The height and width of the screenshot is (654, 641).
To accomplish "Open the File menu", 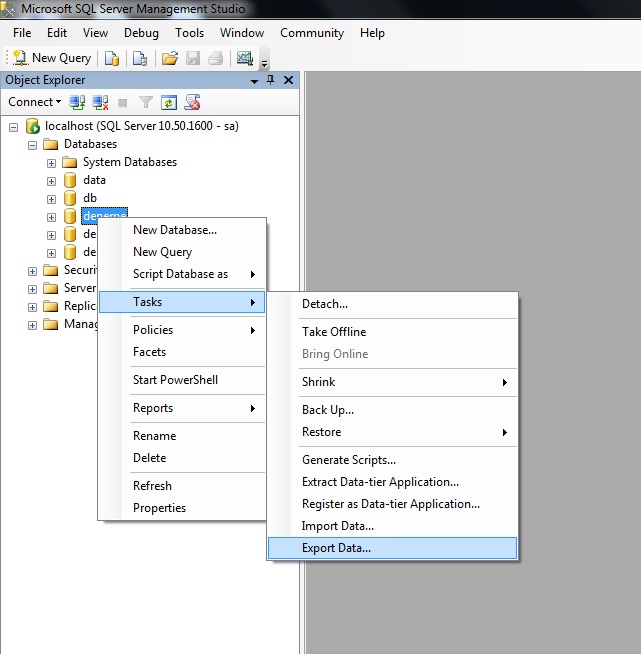I will pyautogui.click(x=22, y=33).
